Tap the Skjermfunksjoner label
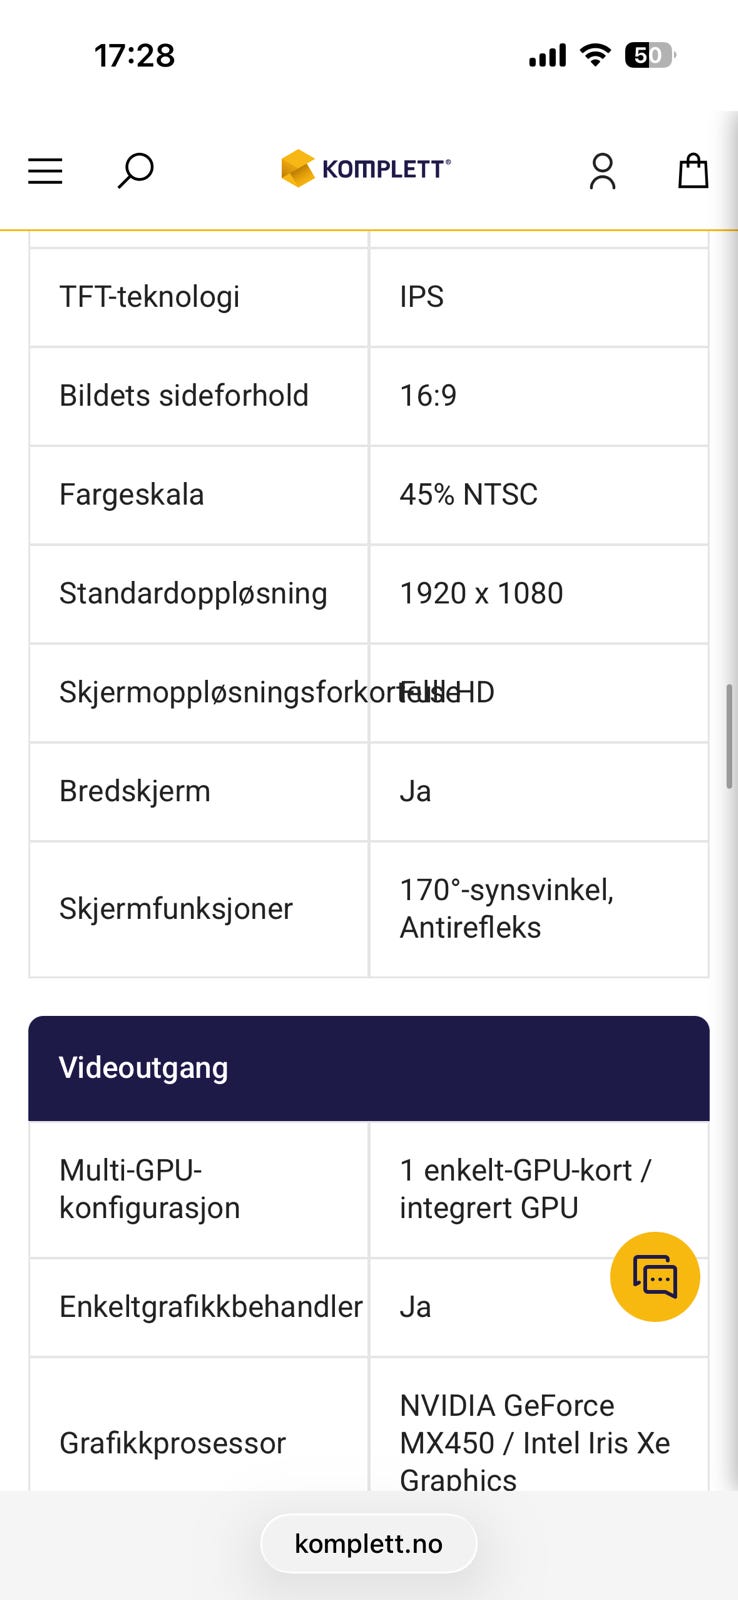The height and width of the screenshot is (1600, 738). pos(175,909)
